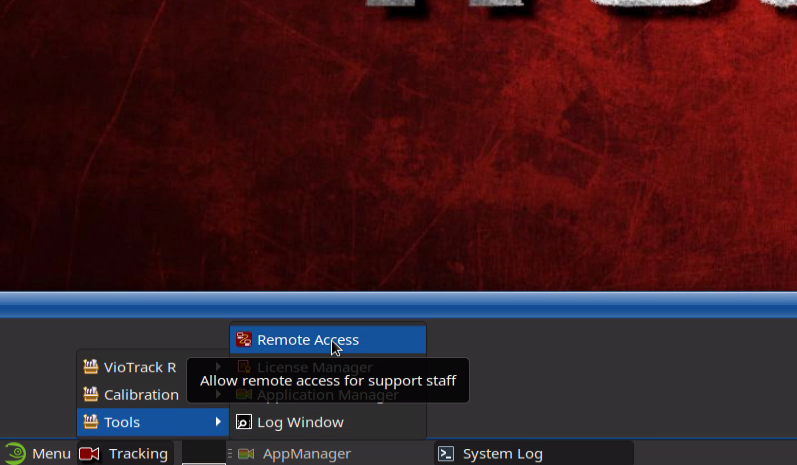Open the Calibration submenu entry
The width and height of the screenshot is (797, 465).
click(x=141, y=394)
